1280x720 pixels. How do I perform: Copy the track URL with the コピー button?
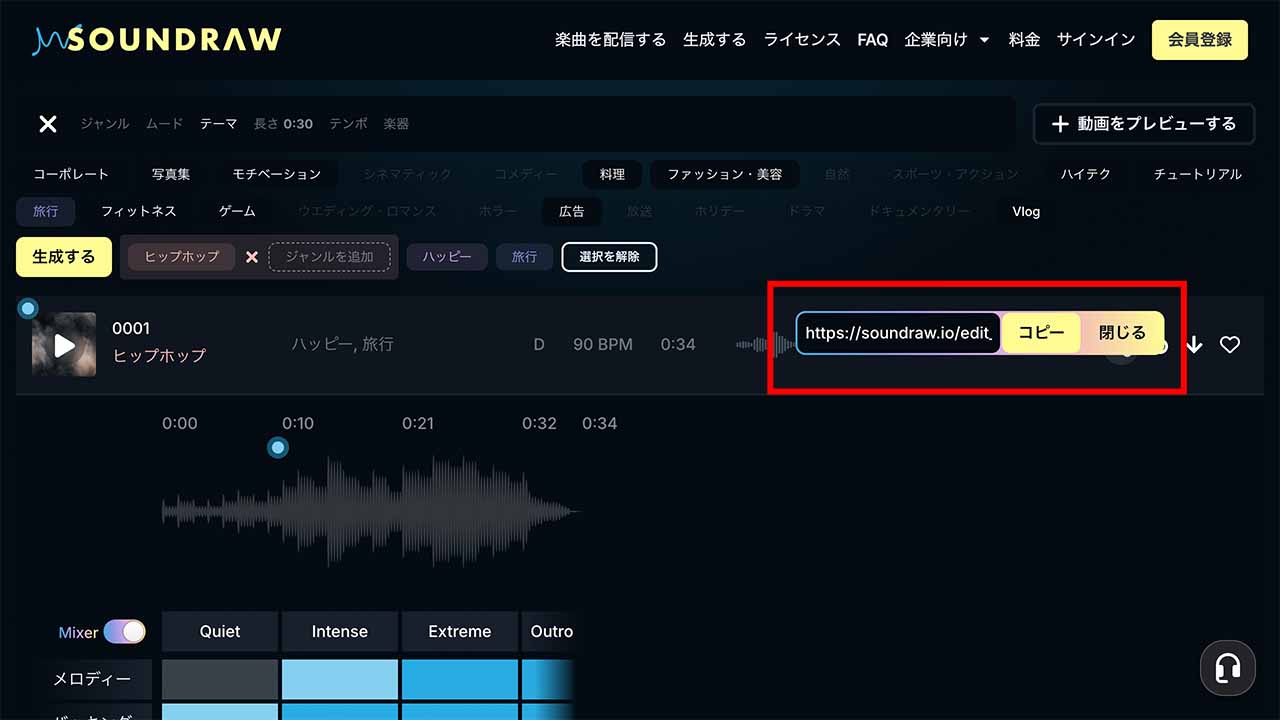tap(1041, 332)
